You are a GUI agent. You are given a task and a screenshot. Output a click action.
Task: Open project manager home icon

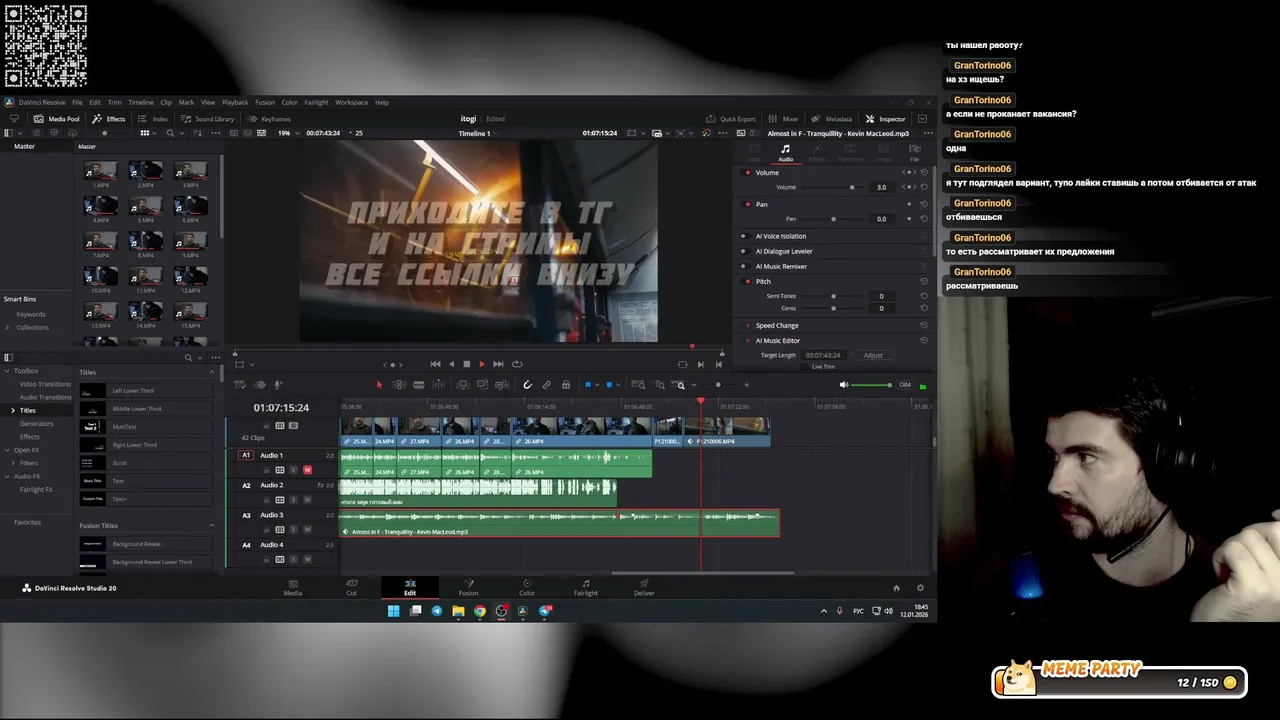point(896,588)
